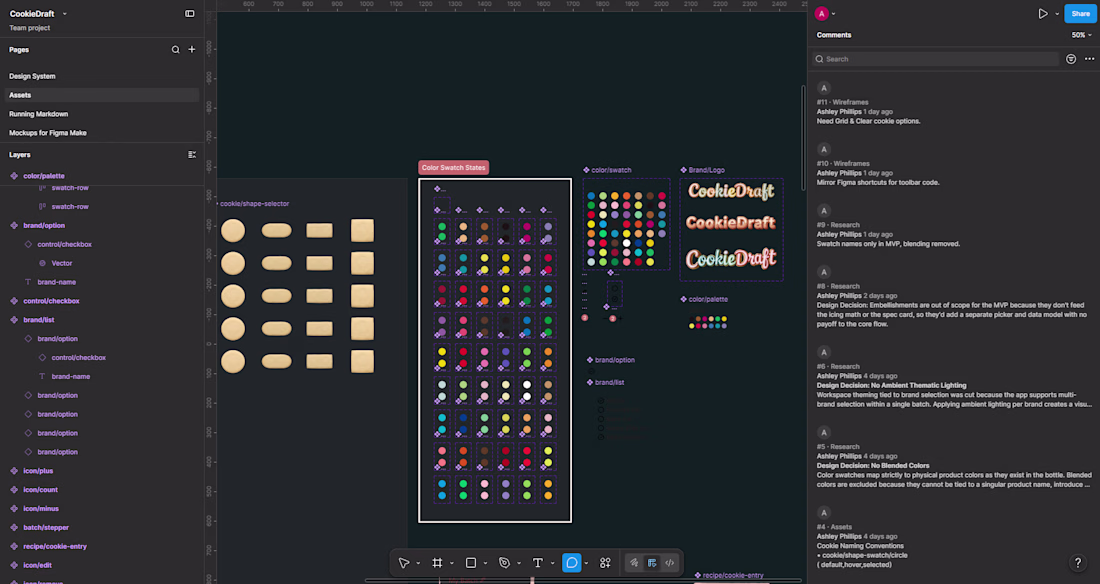
Task: Click the cookie/shape-selector label on canvas
Action: click(255, 204)
